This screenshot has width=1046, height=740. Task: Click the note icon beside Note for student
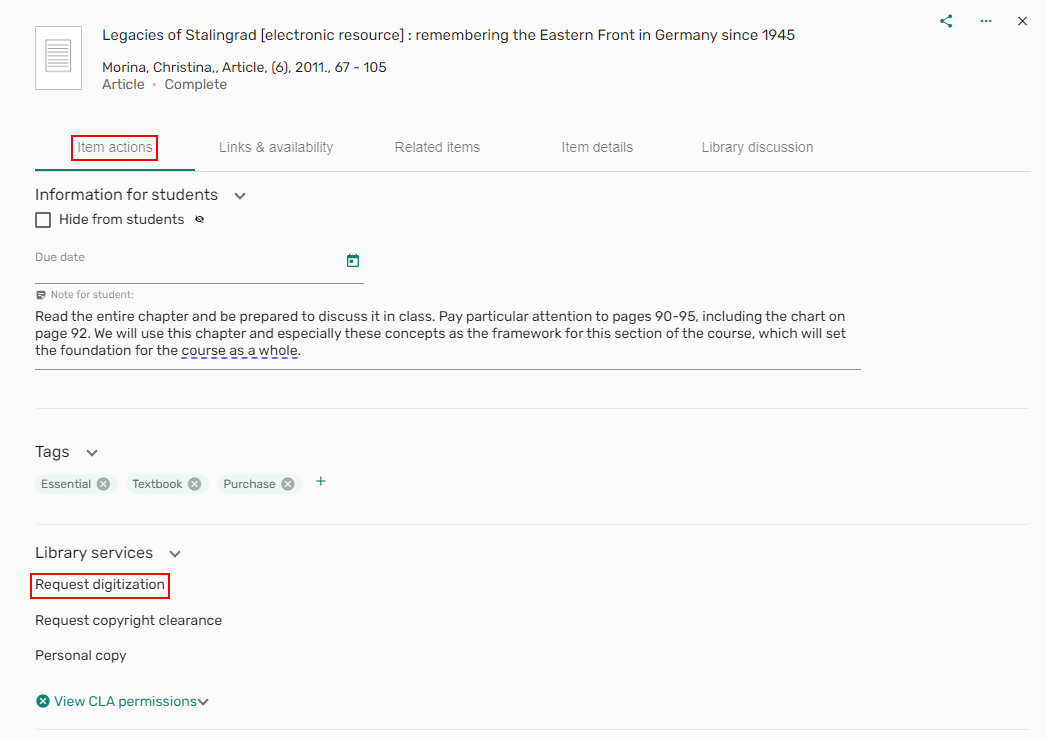(41, 295)
